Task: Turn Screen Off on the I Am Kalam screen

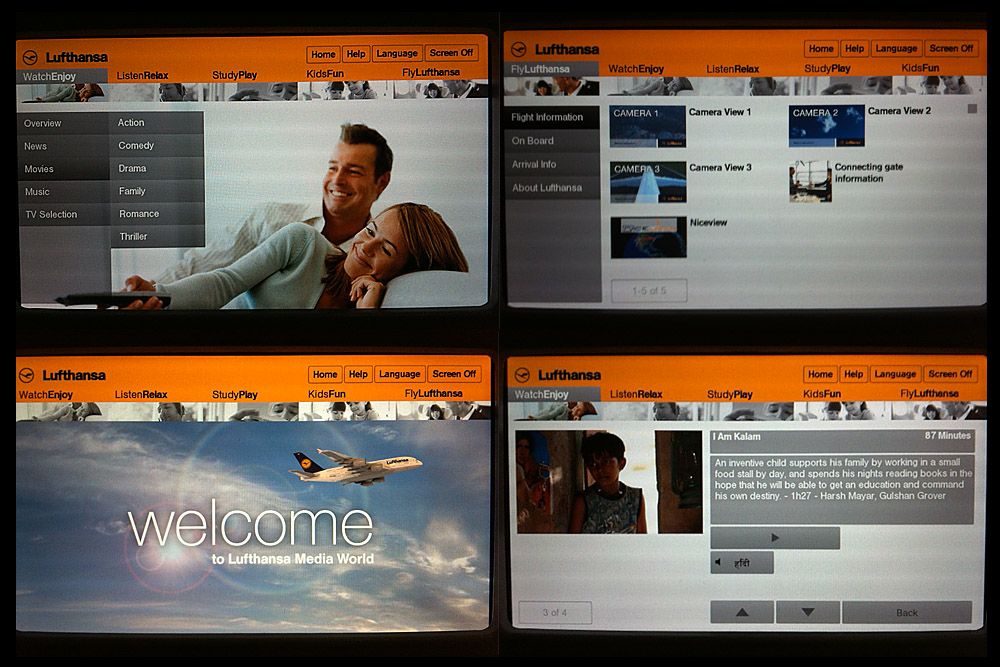Action: pos(950,374)
